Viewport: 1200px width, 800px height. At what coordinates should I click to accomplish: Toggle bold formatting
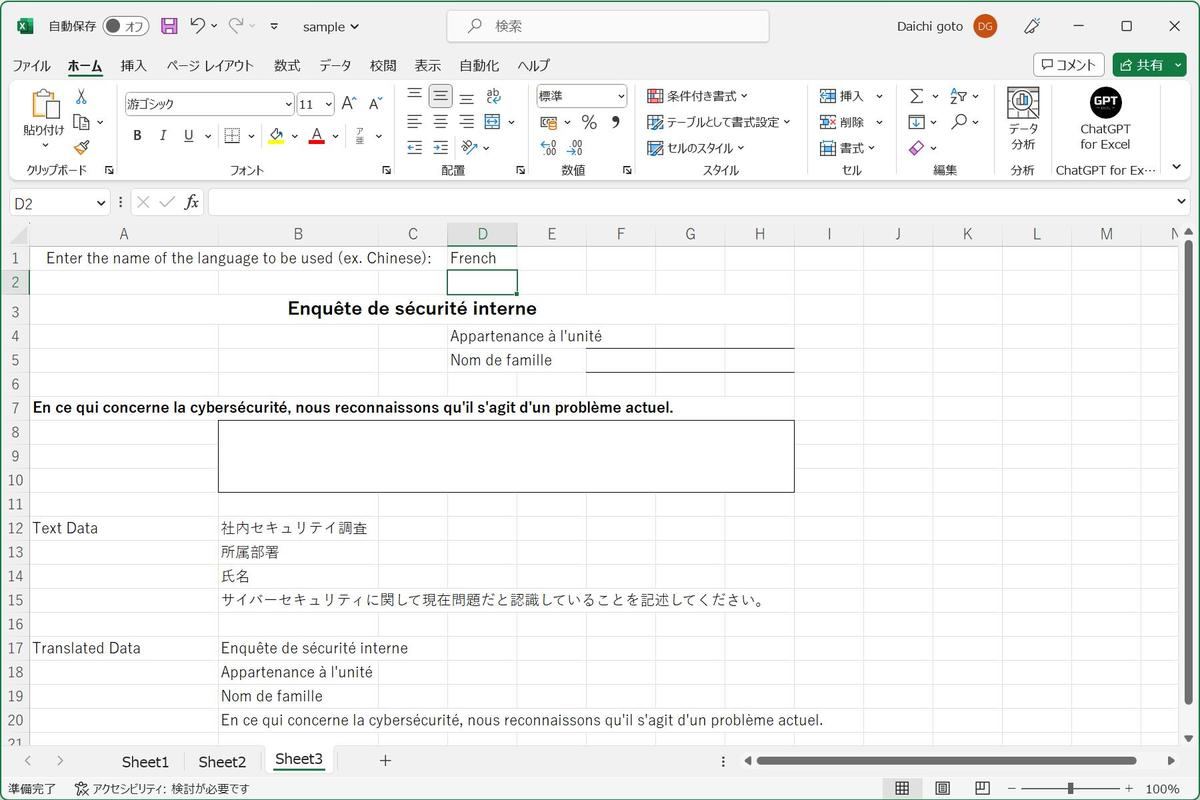137,135
